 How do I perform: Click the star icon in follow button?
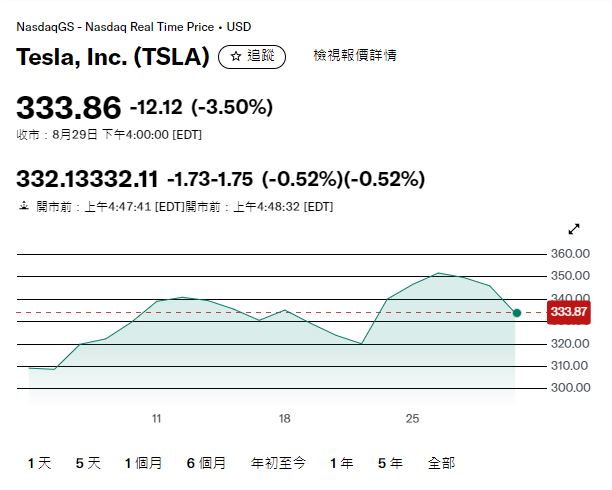[236, 57]
